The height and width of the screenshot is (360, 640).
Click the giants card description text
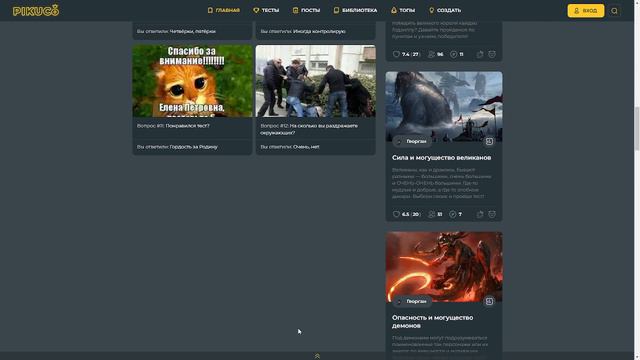coord(442,183)
